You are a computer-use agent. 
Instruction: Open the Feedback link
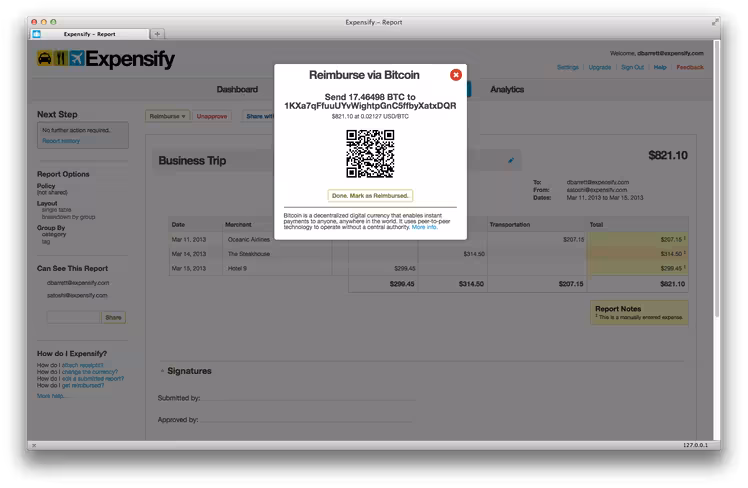[x=690, y=67]
